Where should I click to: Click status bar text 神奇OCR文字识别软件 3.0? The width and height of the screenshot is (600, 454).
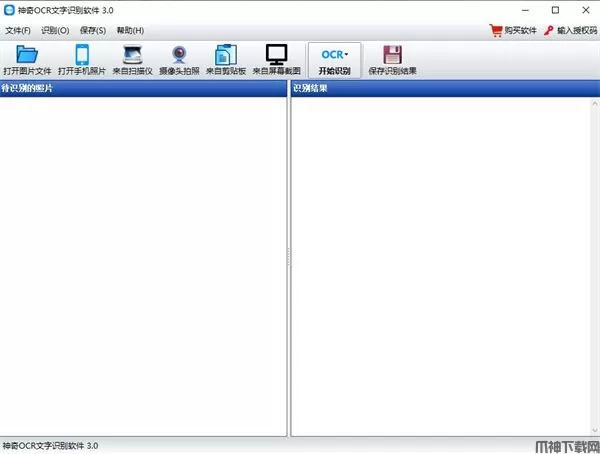[51, 446]
